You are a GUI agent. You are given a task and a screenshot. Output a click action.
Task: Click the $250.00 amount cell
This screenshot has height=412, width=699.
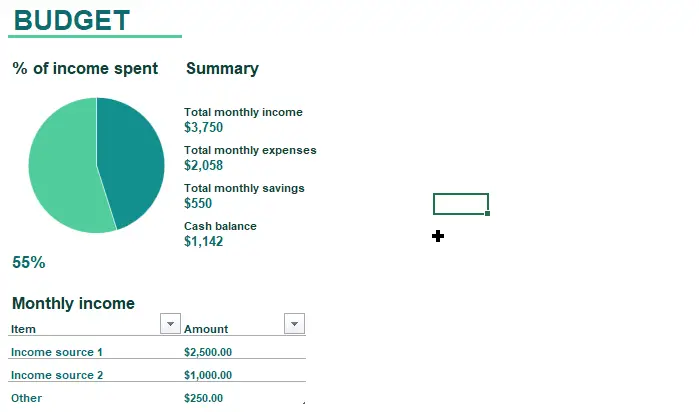tap(203, 398)
